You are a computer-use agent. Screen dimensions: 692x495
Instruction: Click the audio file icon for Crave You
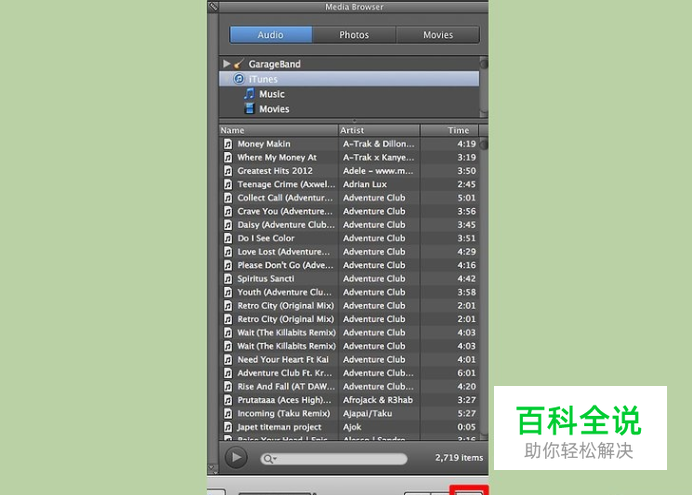coord(228,211)
